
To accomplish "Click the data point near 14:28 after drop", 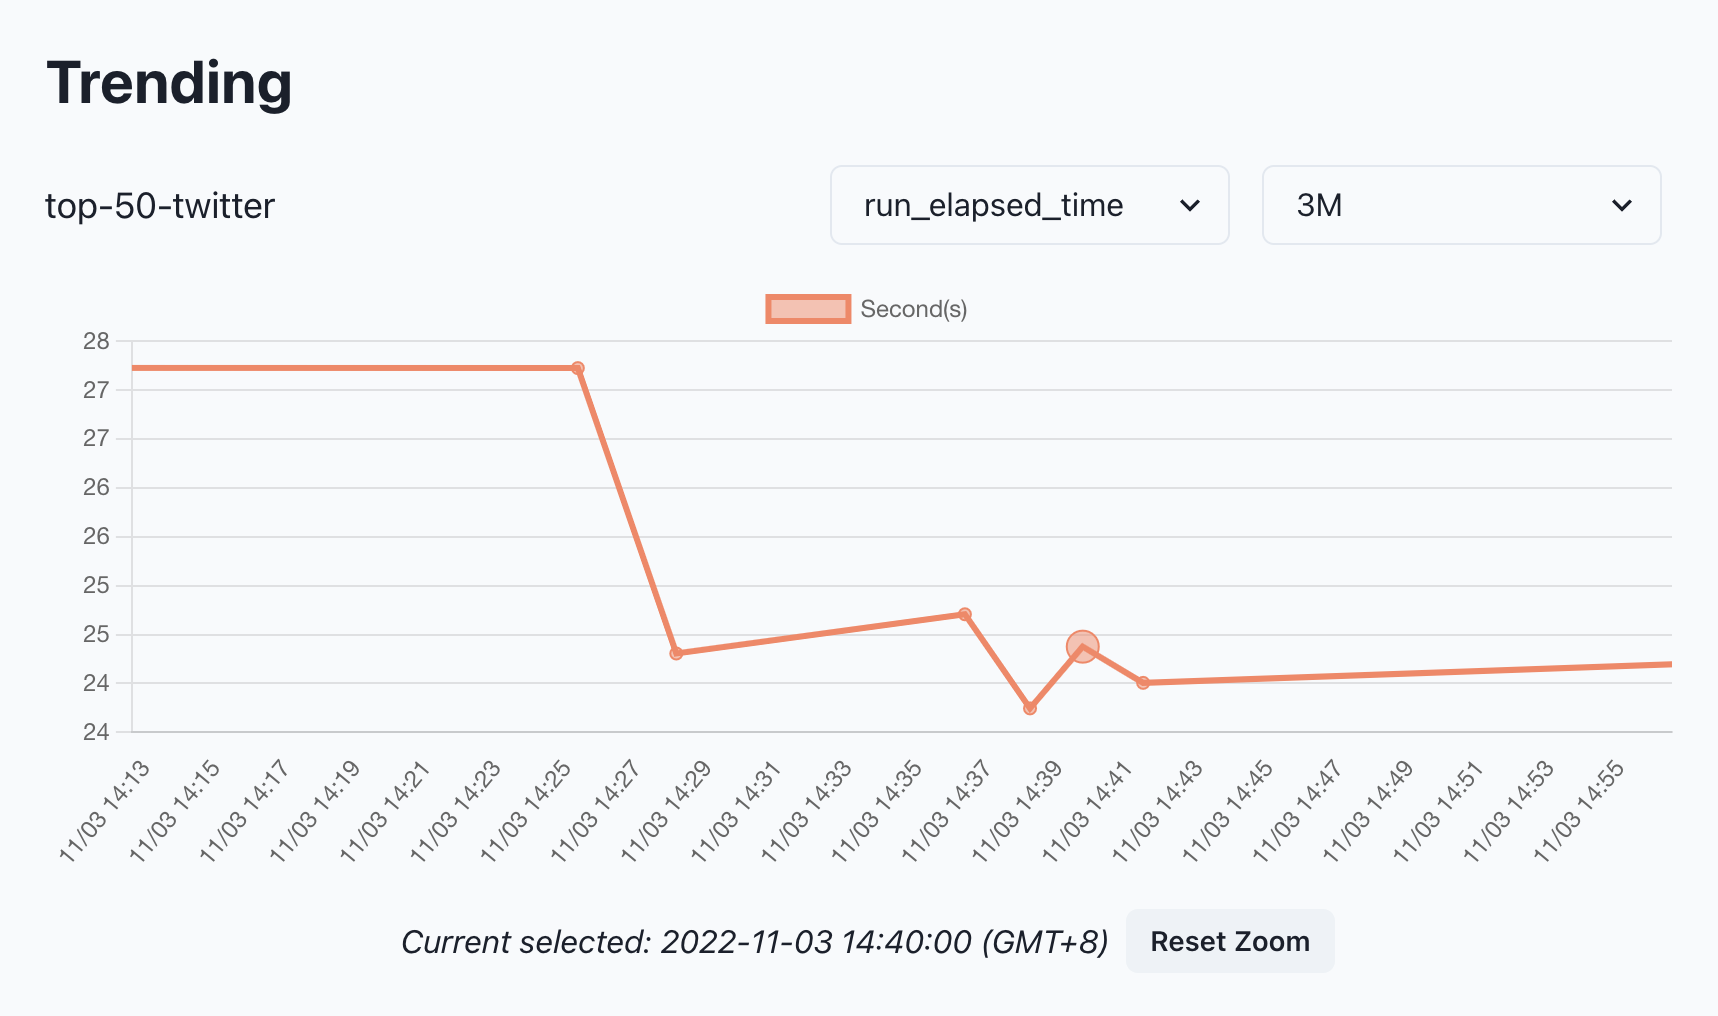I will click(x=676, y=653).
